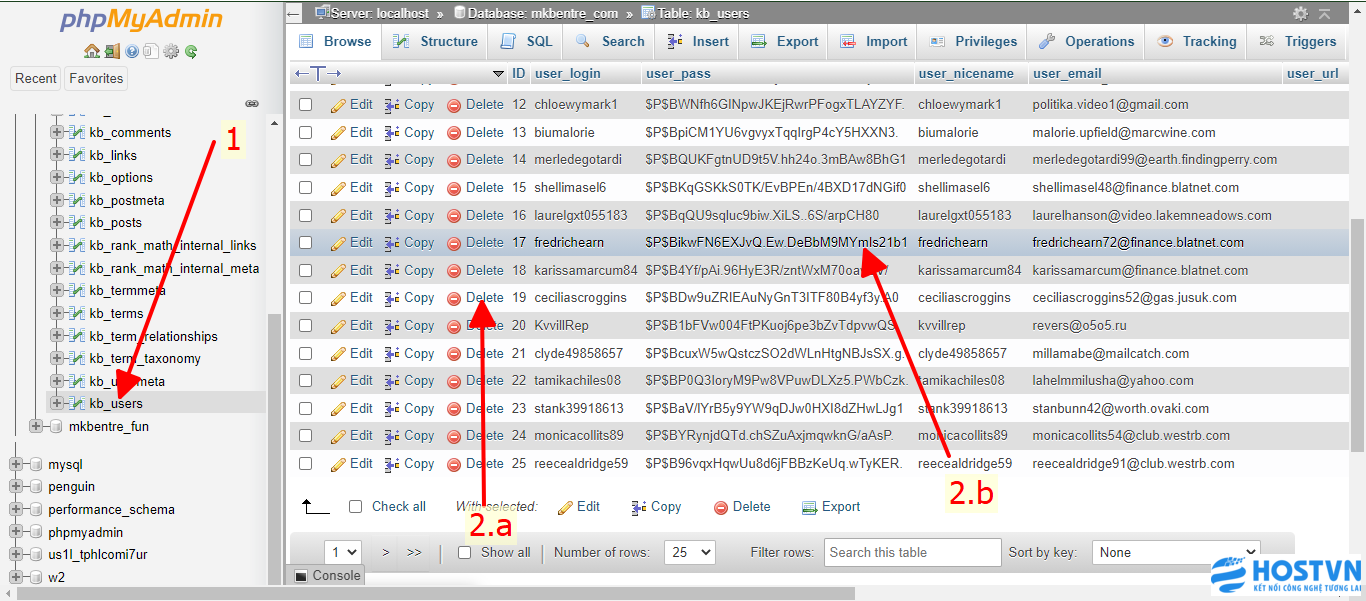
Task: Select checkbox for chloewymark1 row
Action: (306, 105)
